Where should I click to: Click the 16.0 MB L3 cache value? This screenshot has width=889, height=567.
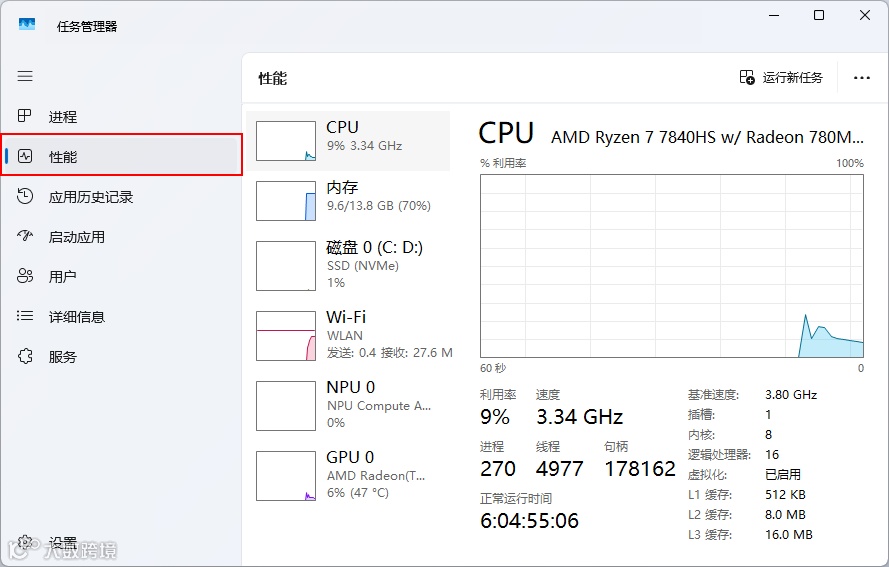[x=789, y=535]
